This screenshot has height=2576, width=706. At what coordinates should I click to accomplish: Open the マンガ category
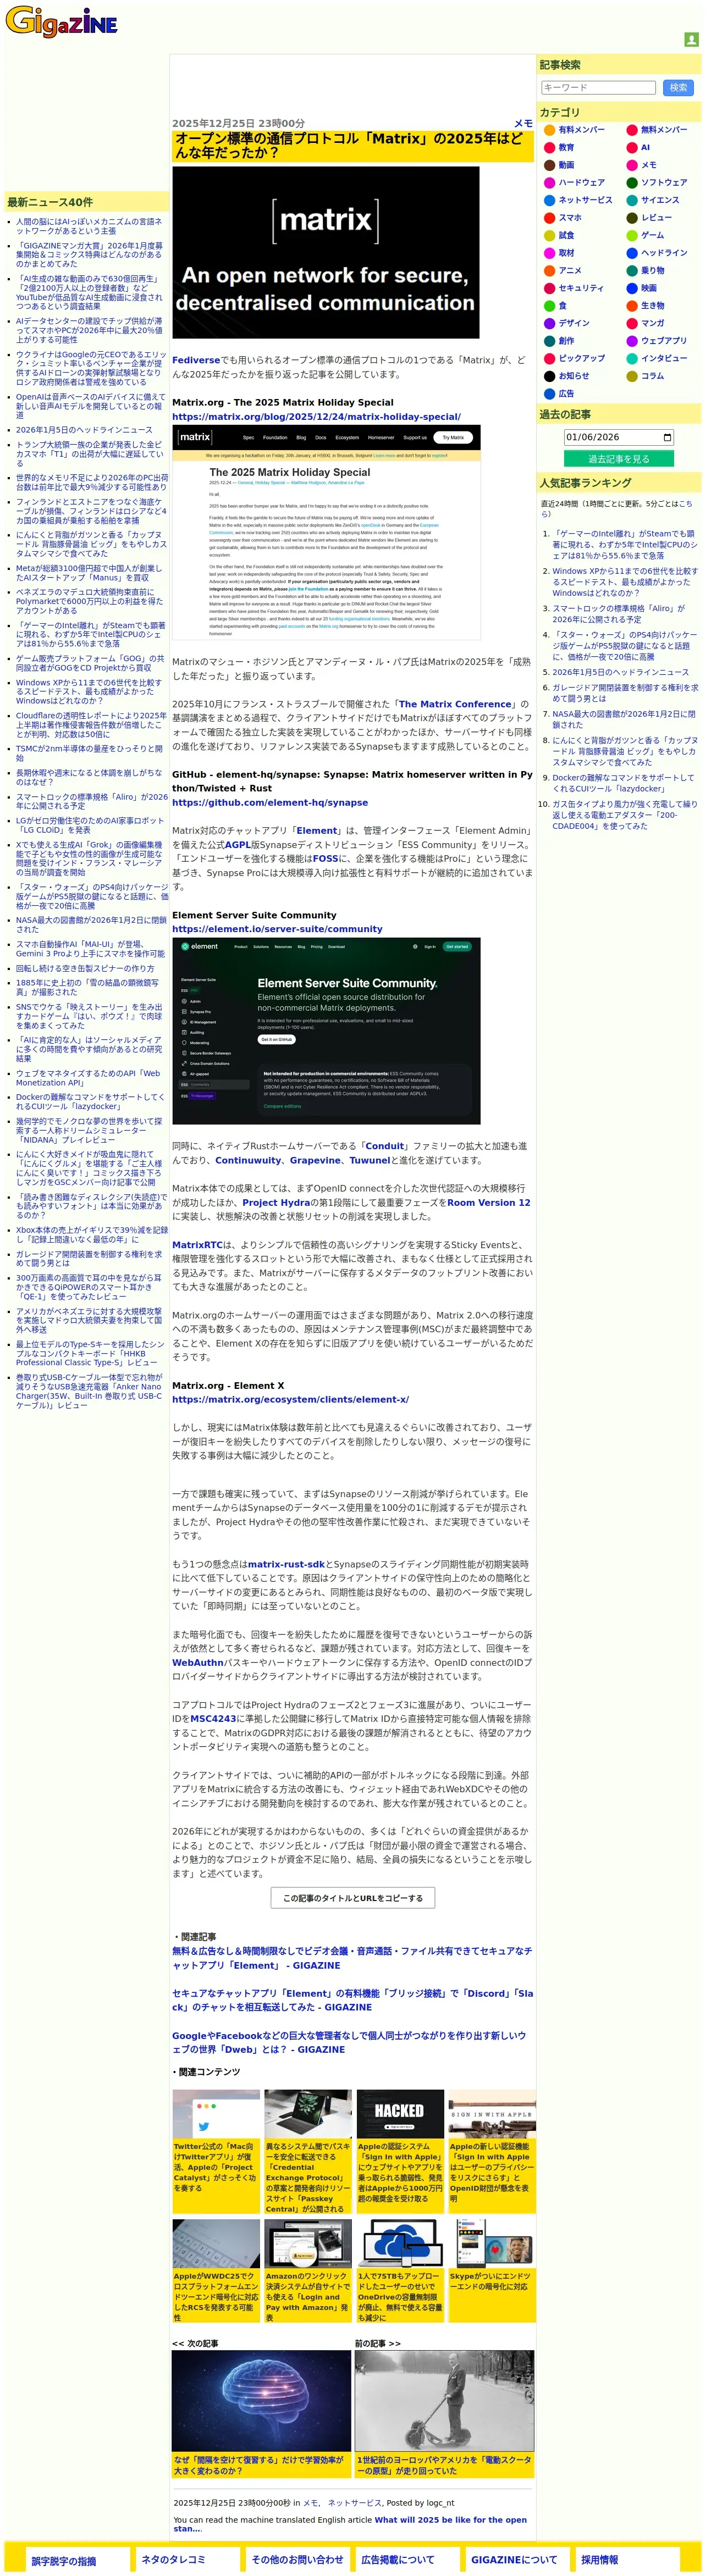pos(652,324)
